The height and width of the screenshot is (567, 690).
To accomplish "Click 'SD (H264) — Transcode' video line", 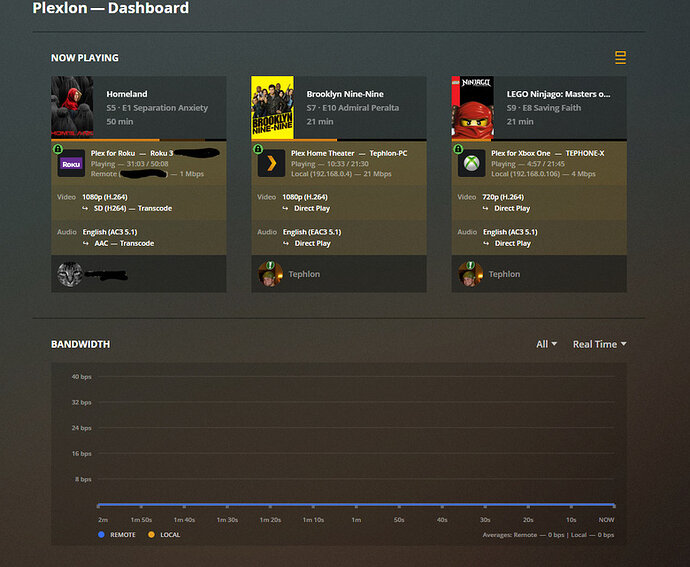I will pyautogui.click(x=132, y=208).
